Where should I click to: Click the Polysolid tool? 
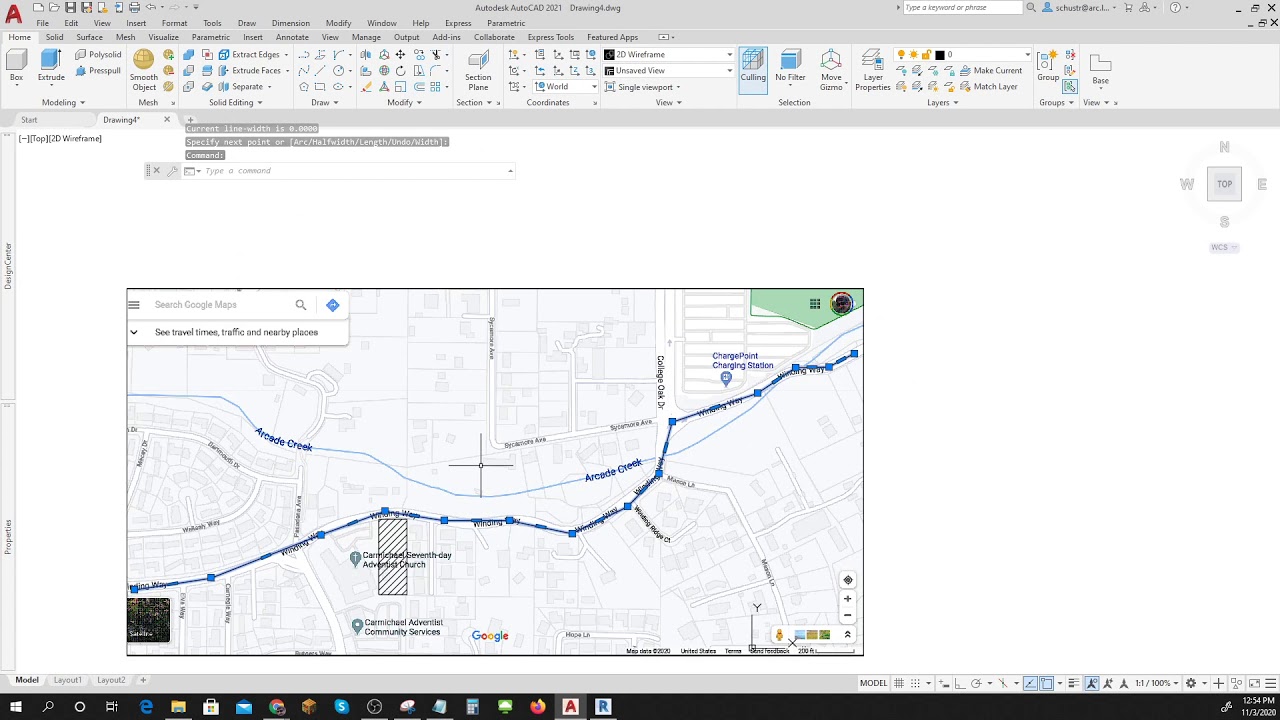point(98,55)
